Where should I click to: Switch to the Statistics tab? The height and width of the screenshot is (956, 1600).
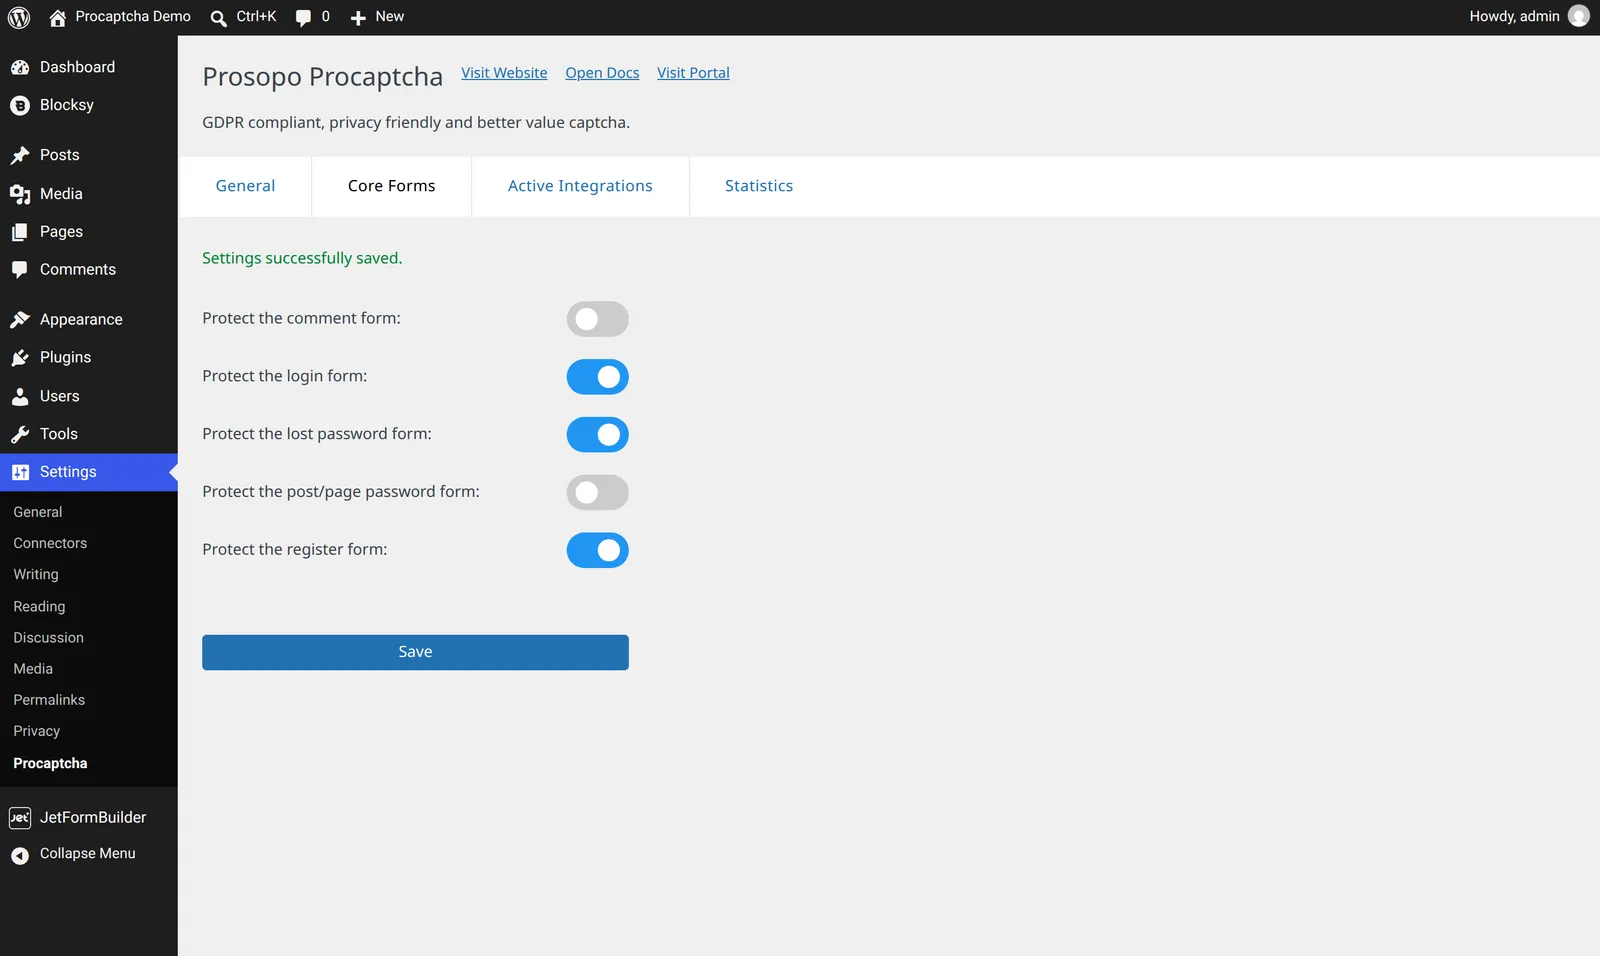[x=759, y=186]
